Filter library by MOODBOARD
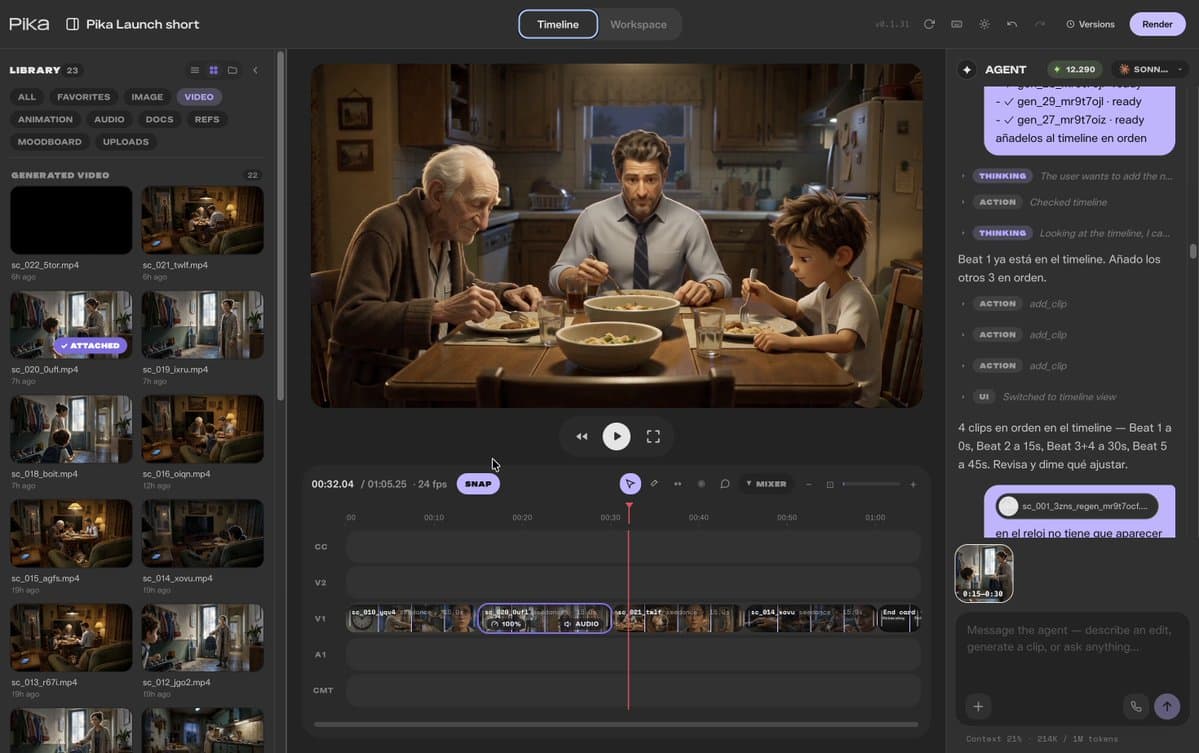The image size is (1199, 753). coord(50,141)
